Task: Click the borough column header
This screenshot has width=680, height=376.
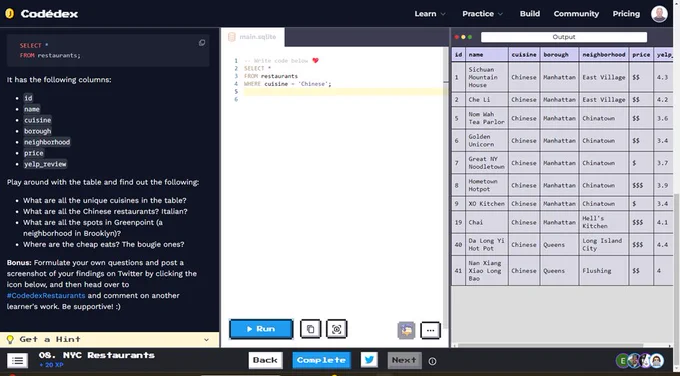Action: (x=559, y=55)
